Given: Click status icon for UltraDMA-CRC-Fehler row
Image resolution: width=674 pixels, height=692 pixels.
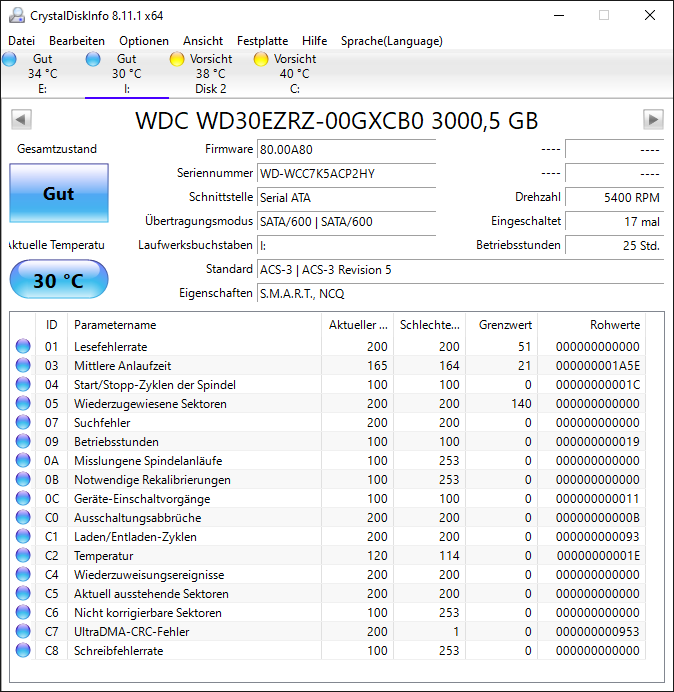Looking at the screenshot, I should point(23,631).
